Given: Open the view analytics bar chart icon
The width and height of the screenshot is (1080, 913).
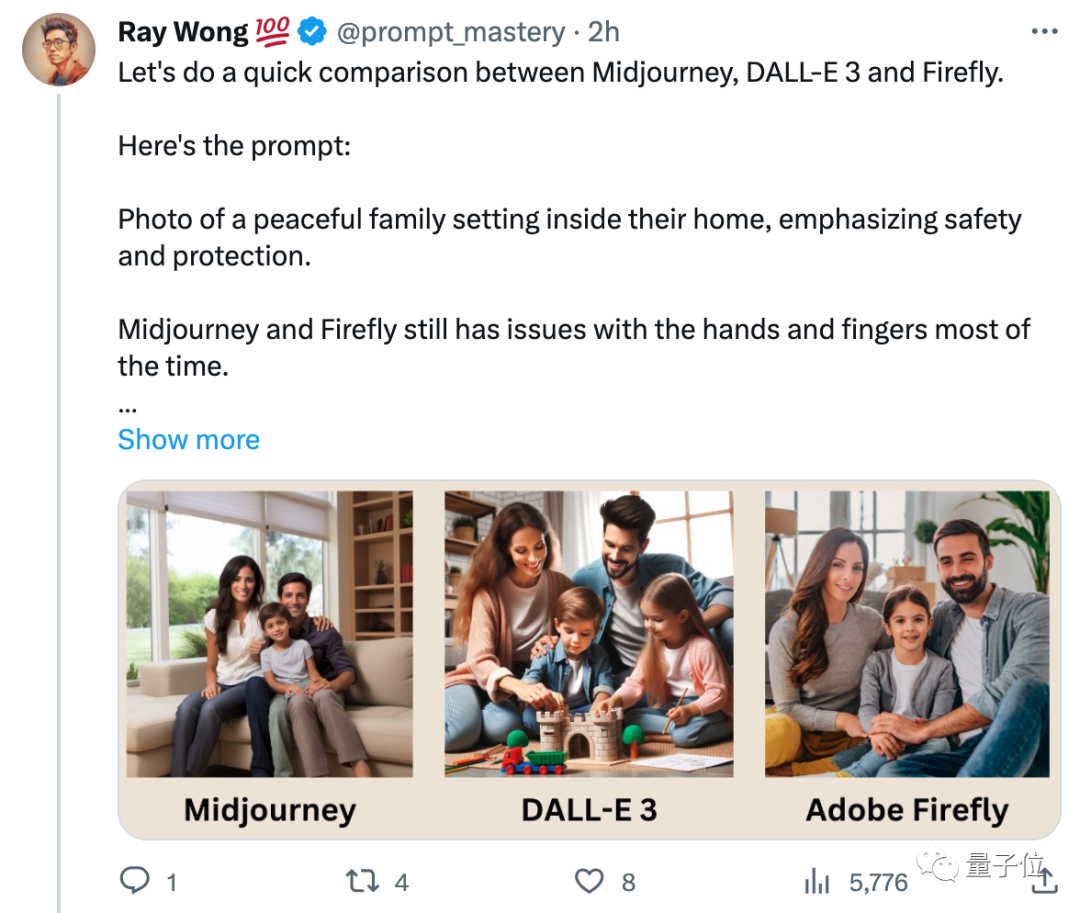Looking at the screenshot, I should (818, 881).
